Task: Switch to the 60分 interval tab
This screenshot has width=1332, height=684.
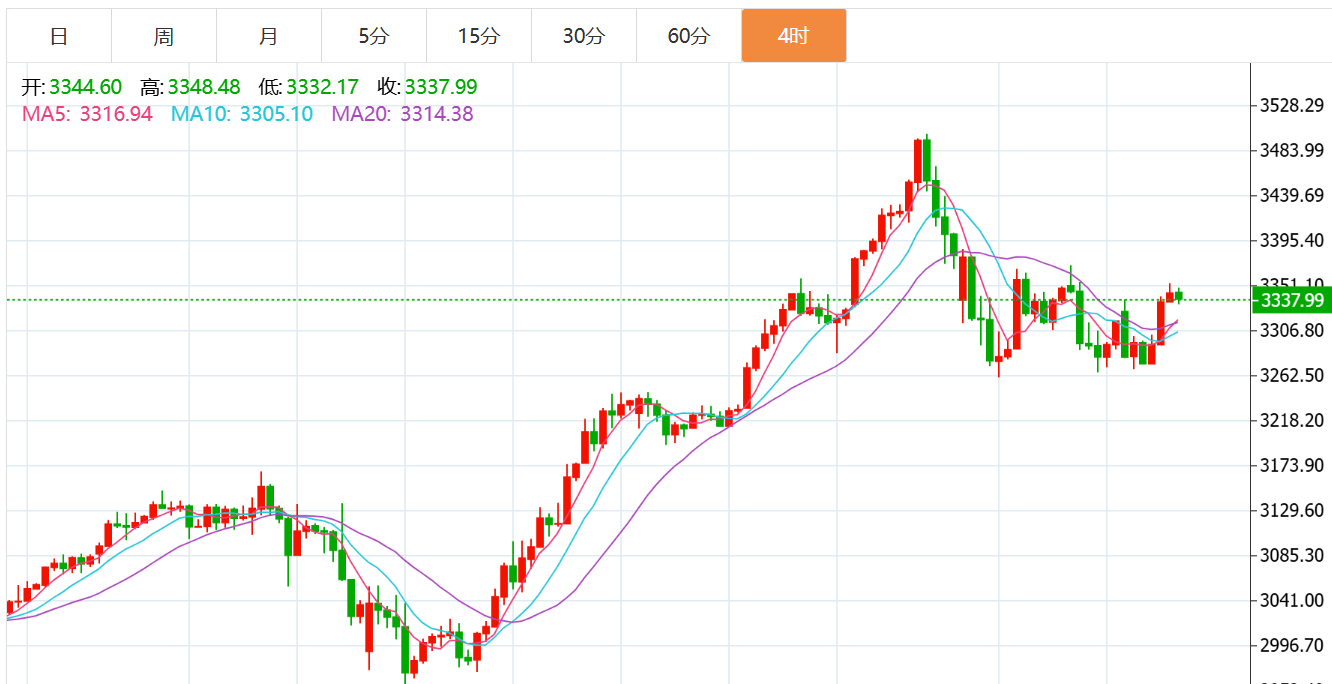Action: tap(689, 36)
